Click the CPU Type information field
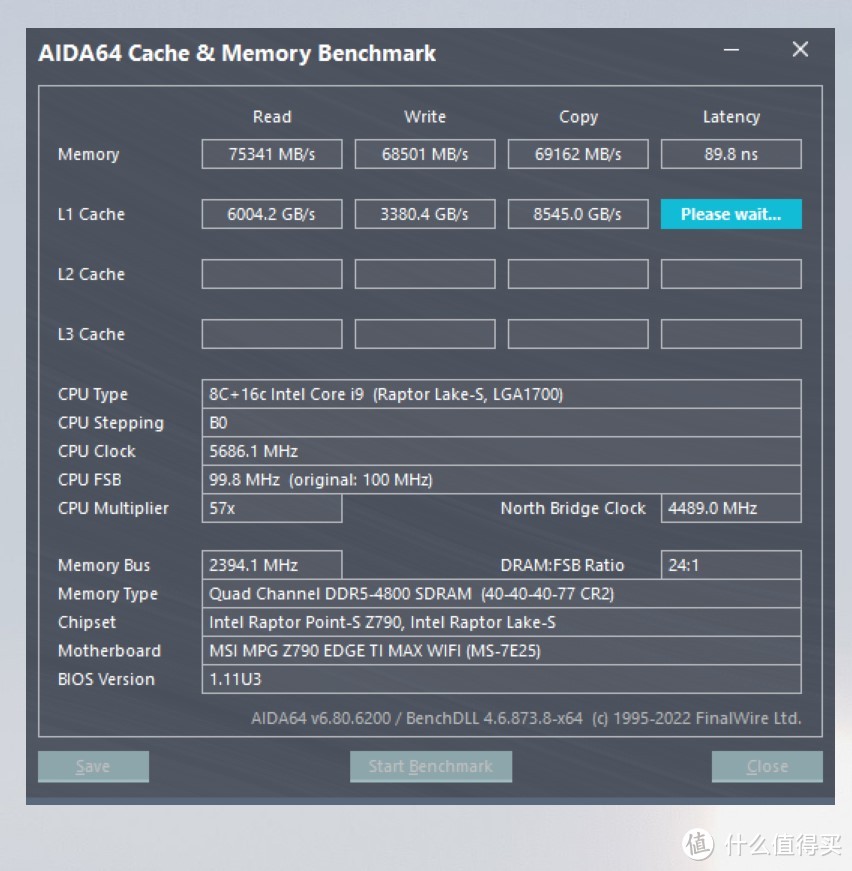The width and height of the screenshot is (852, 871). [x=502, y=394]
